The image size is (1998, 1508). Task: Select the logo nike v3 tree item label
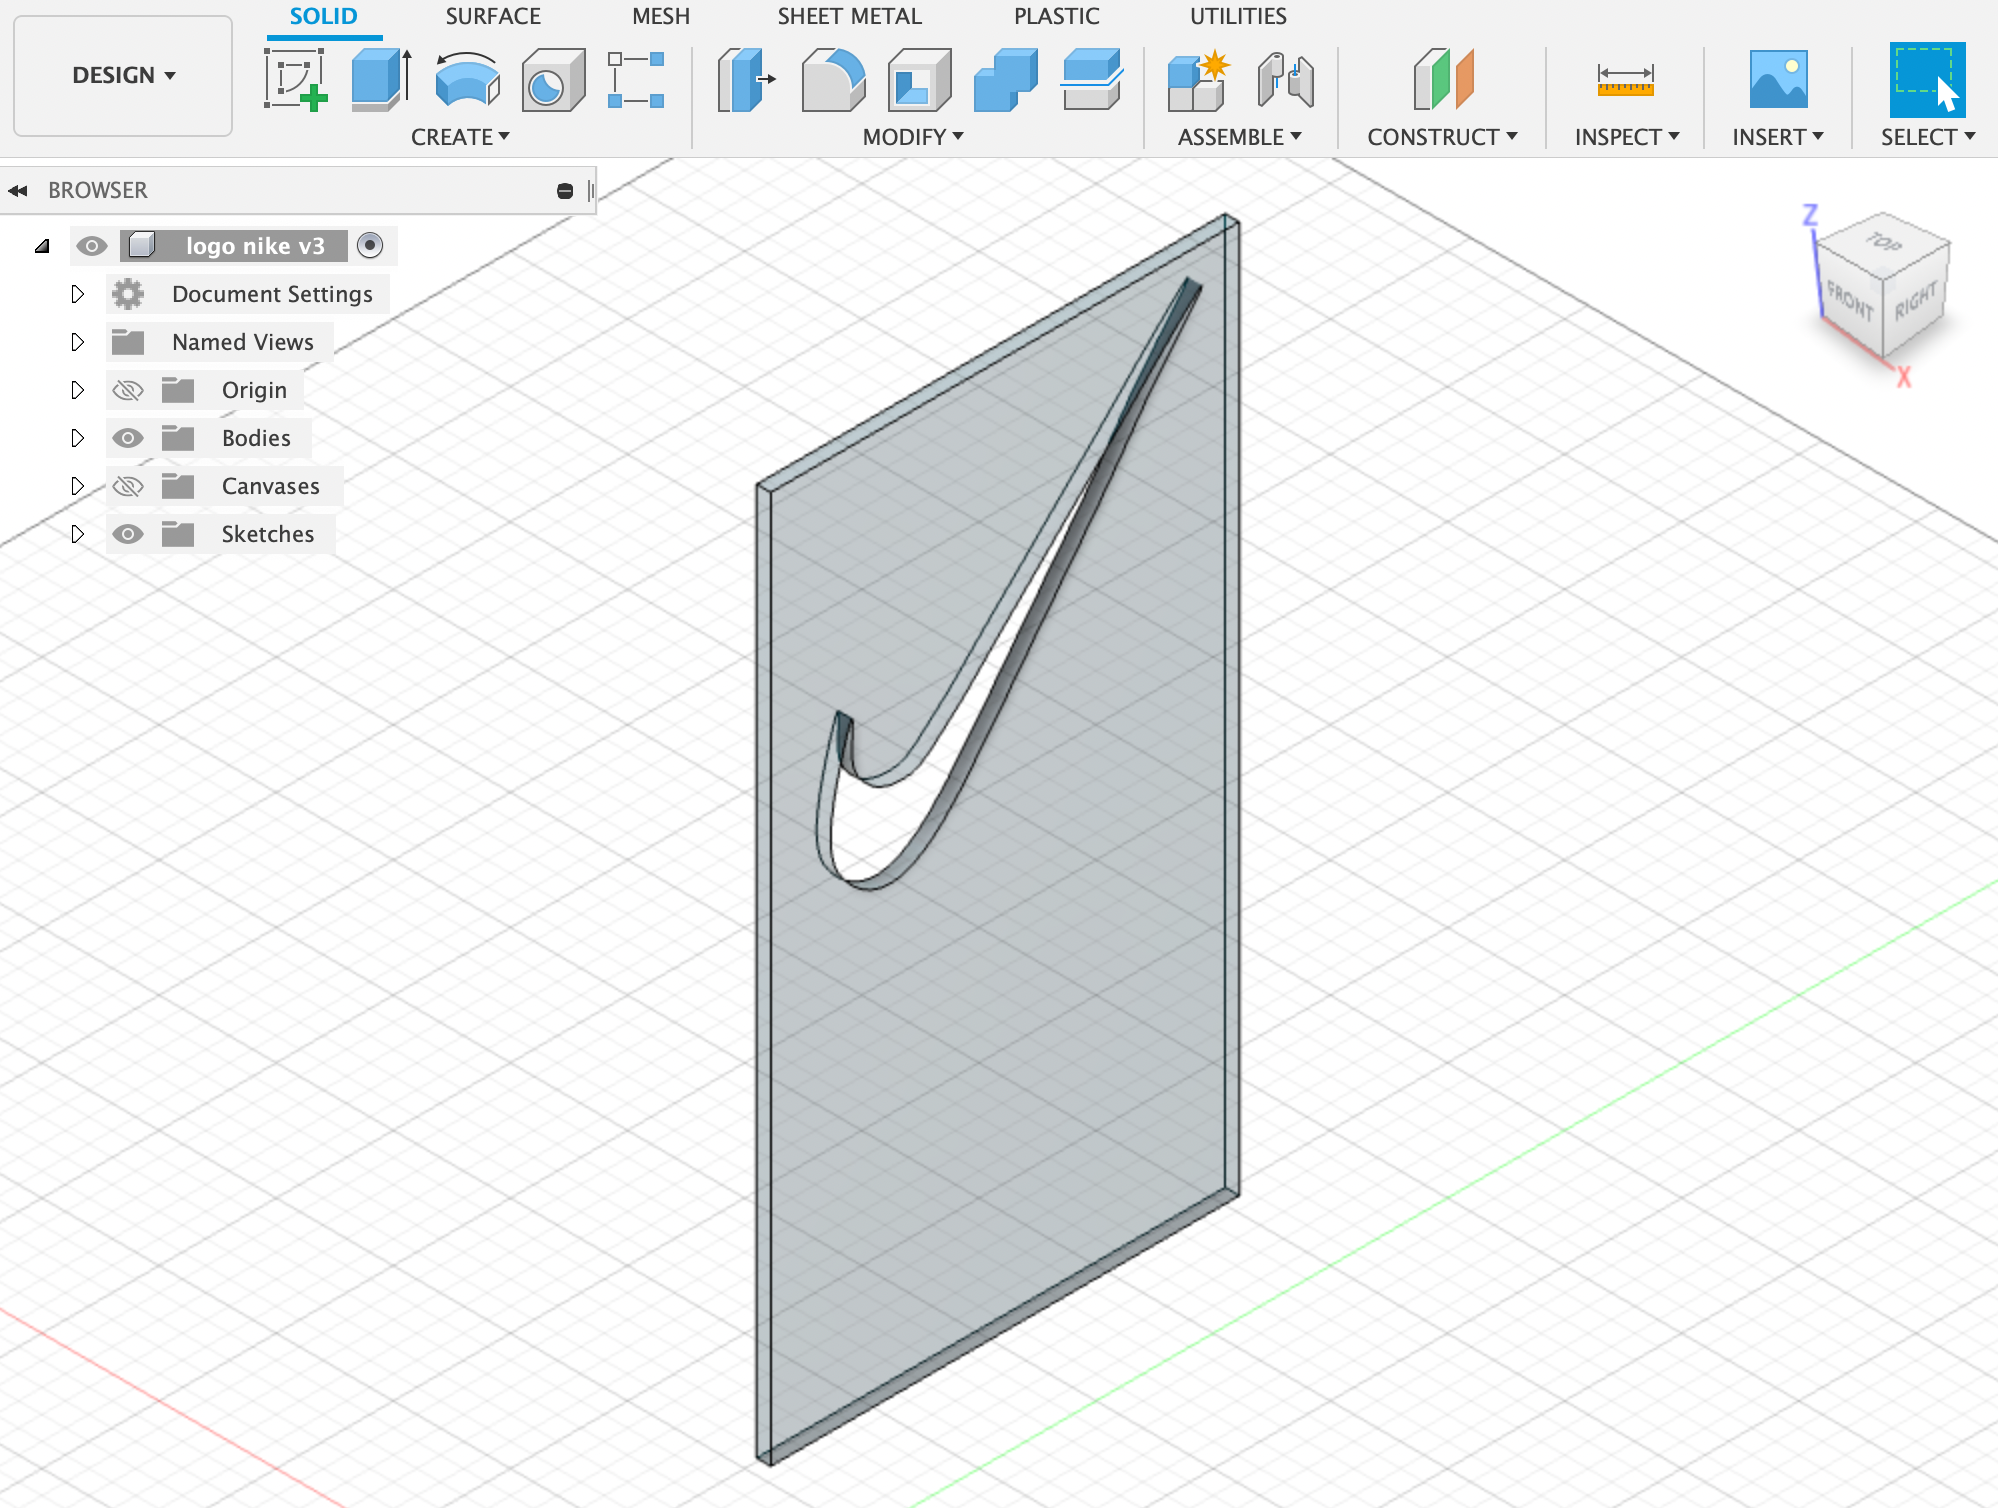click(x=255, y=246)
